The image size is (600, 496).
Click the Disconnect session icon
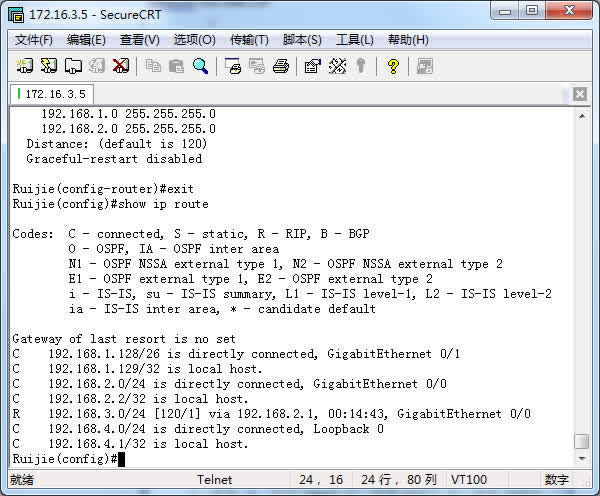(120, 66)
